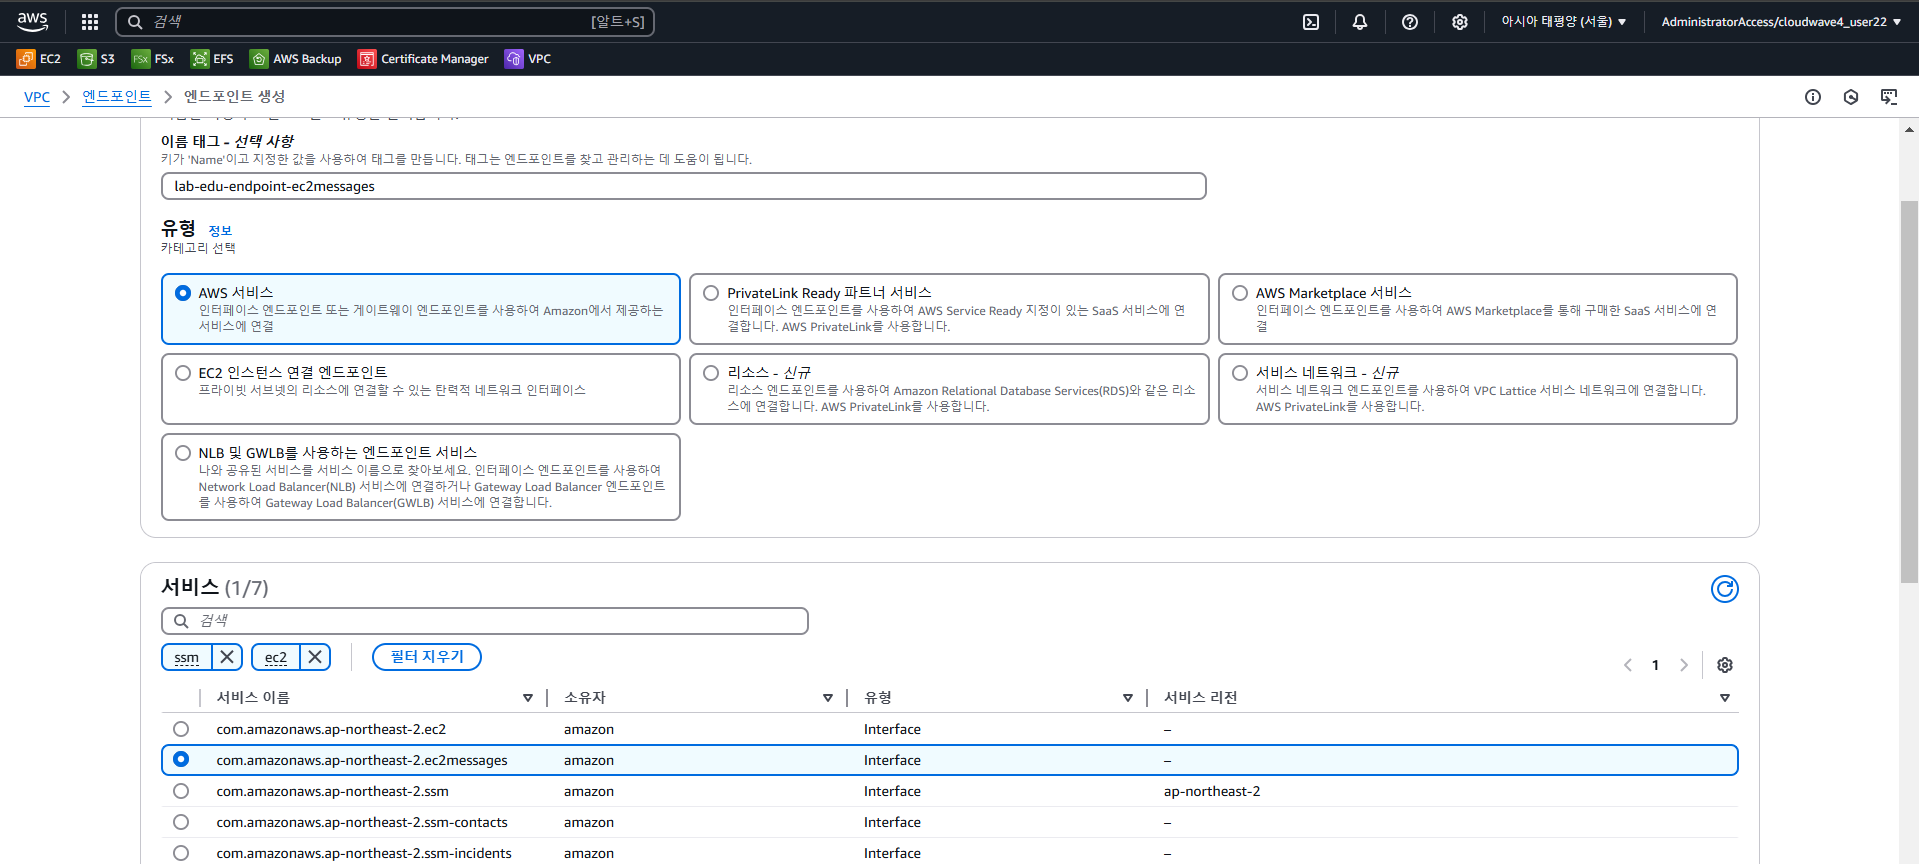Select com.amazonaws.ap-northeast-2.ssm service radio
Viewport: 1919px width, 864px height.
(181, 791)
